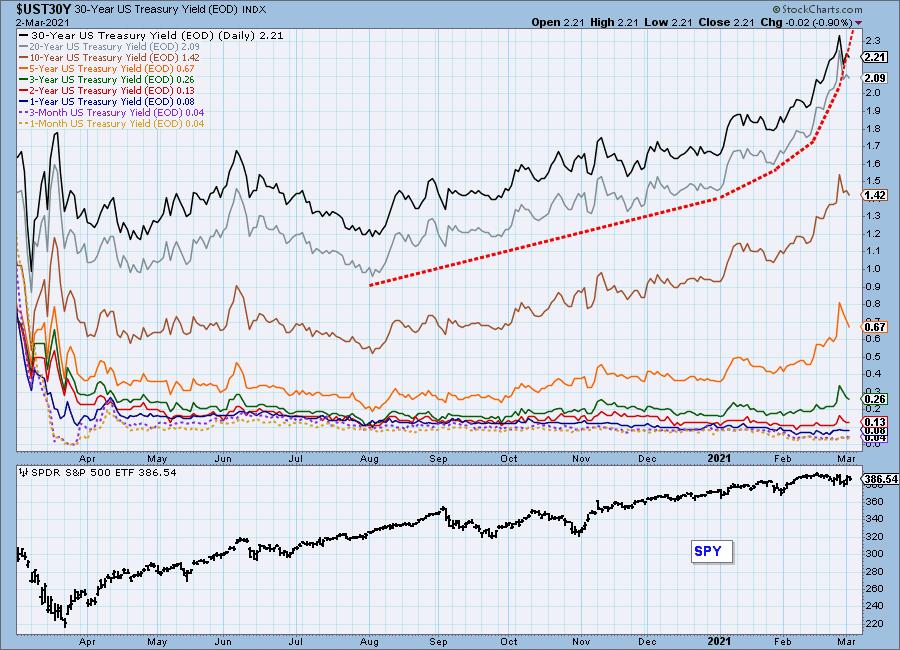The height and width of the screenshot is (650, 900).
Task: Click the 0.13 price tag on yield axis
Action: click(x=875, y=421)
